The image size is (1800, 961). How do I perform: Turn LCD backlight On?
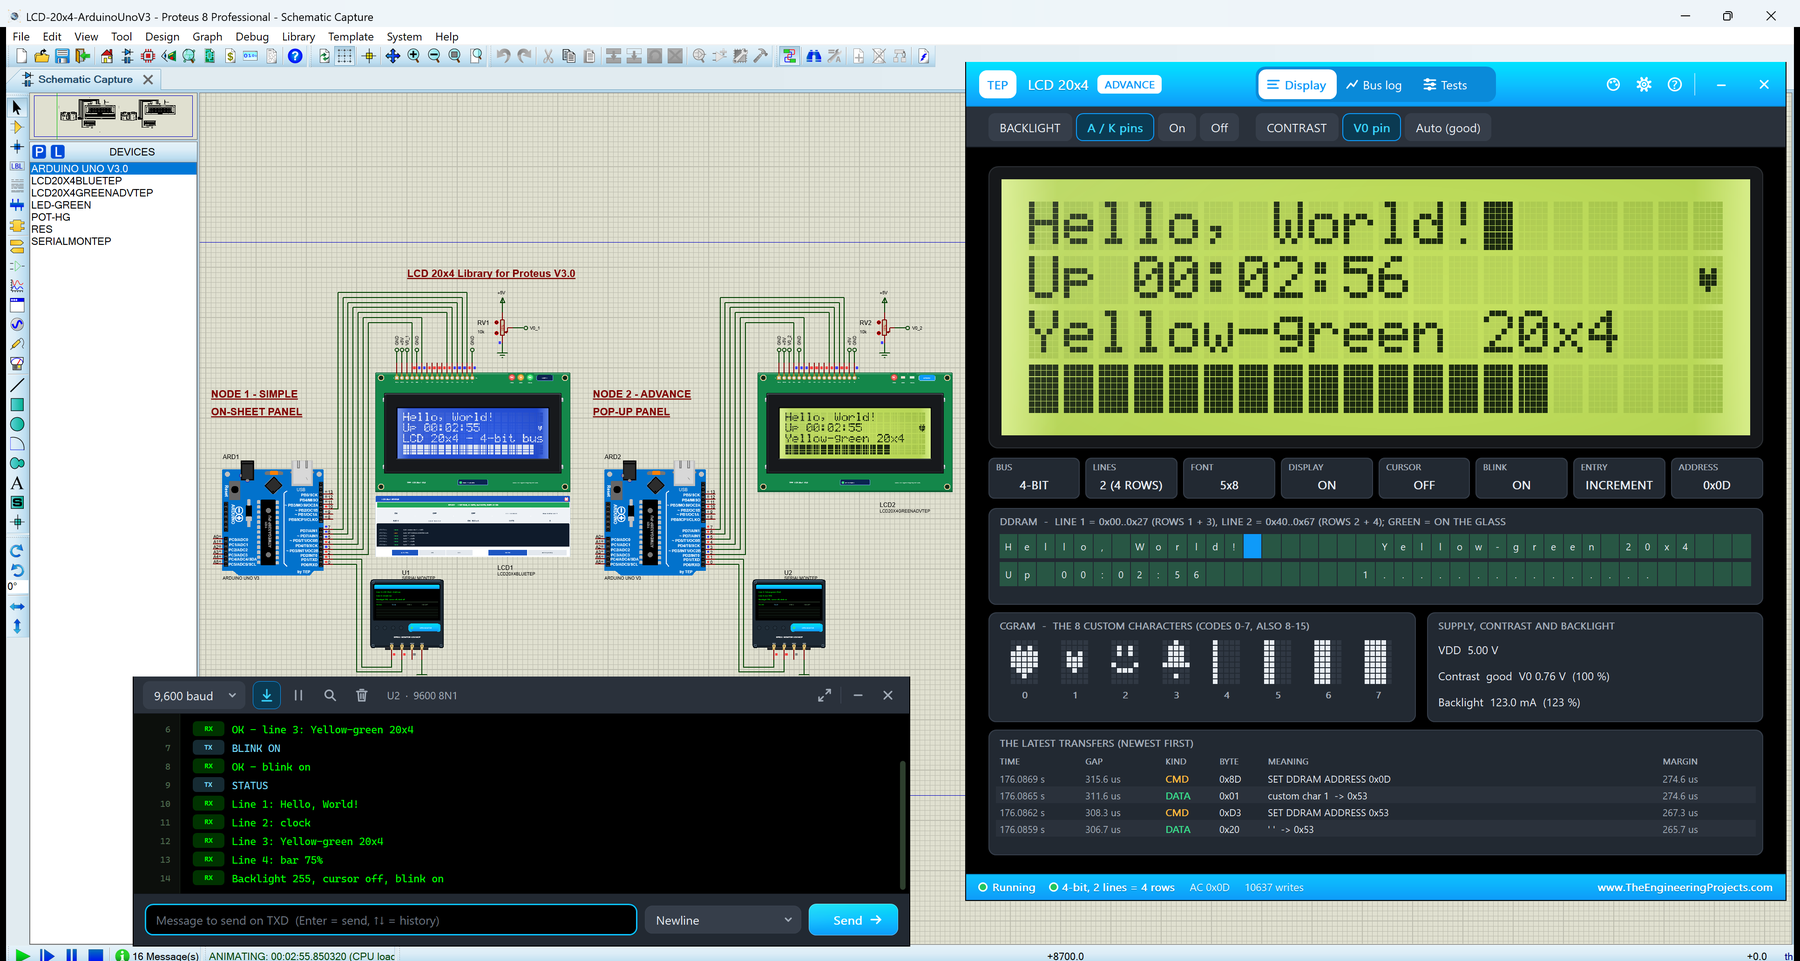(1177, 128)
